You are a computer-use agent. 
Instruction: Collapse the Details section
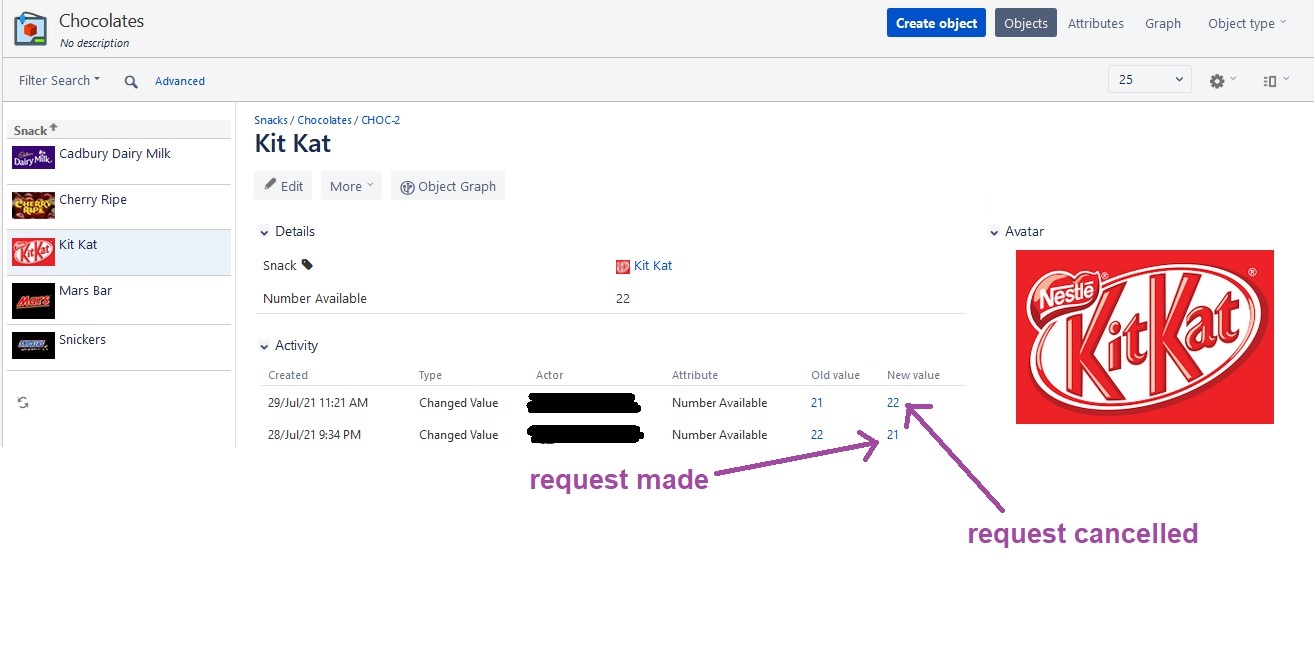pyautogui.click(x=265, y=231)
